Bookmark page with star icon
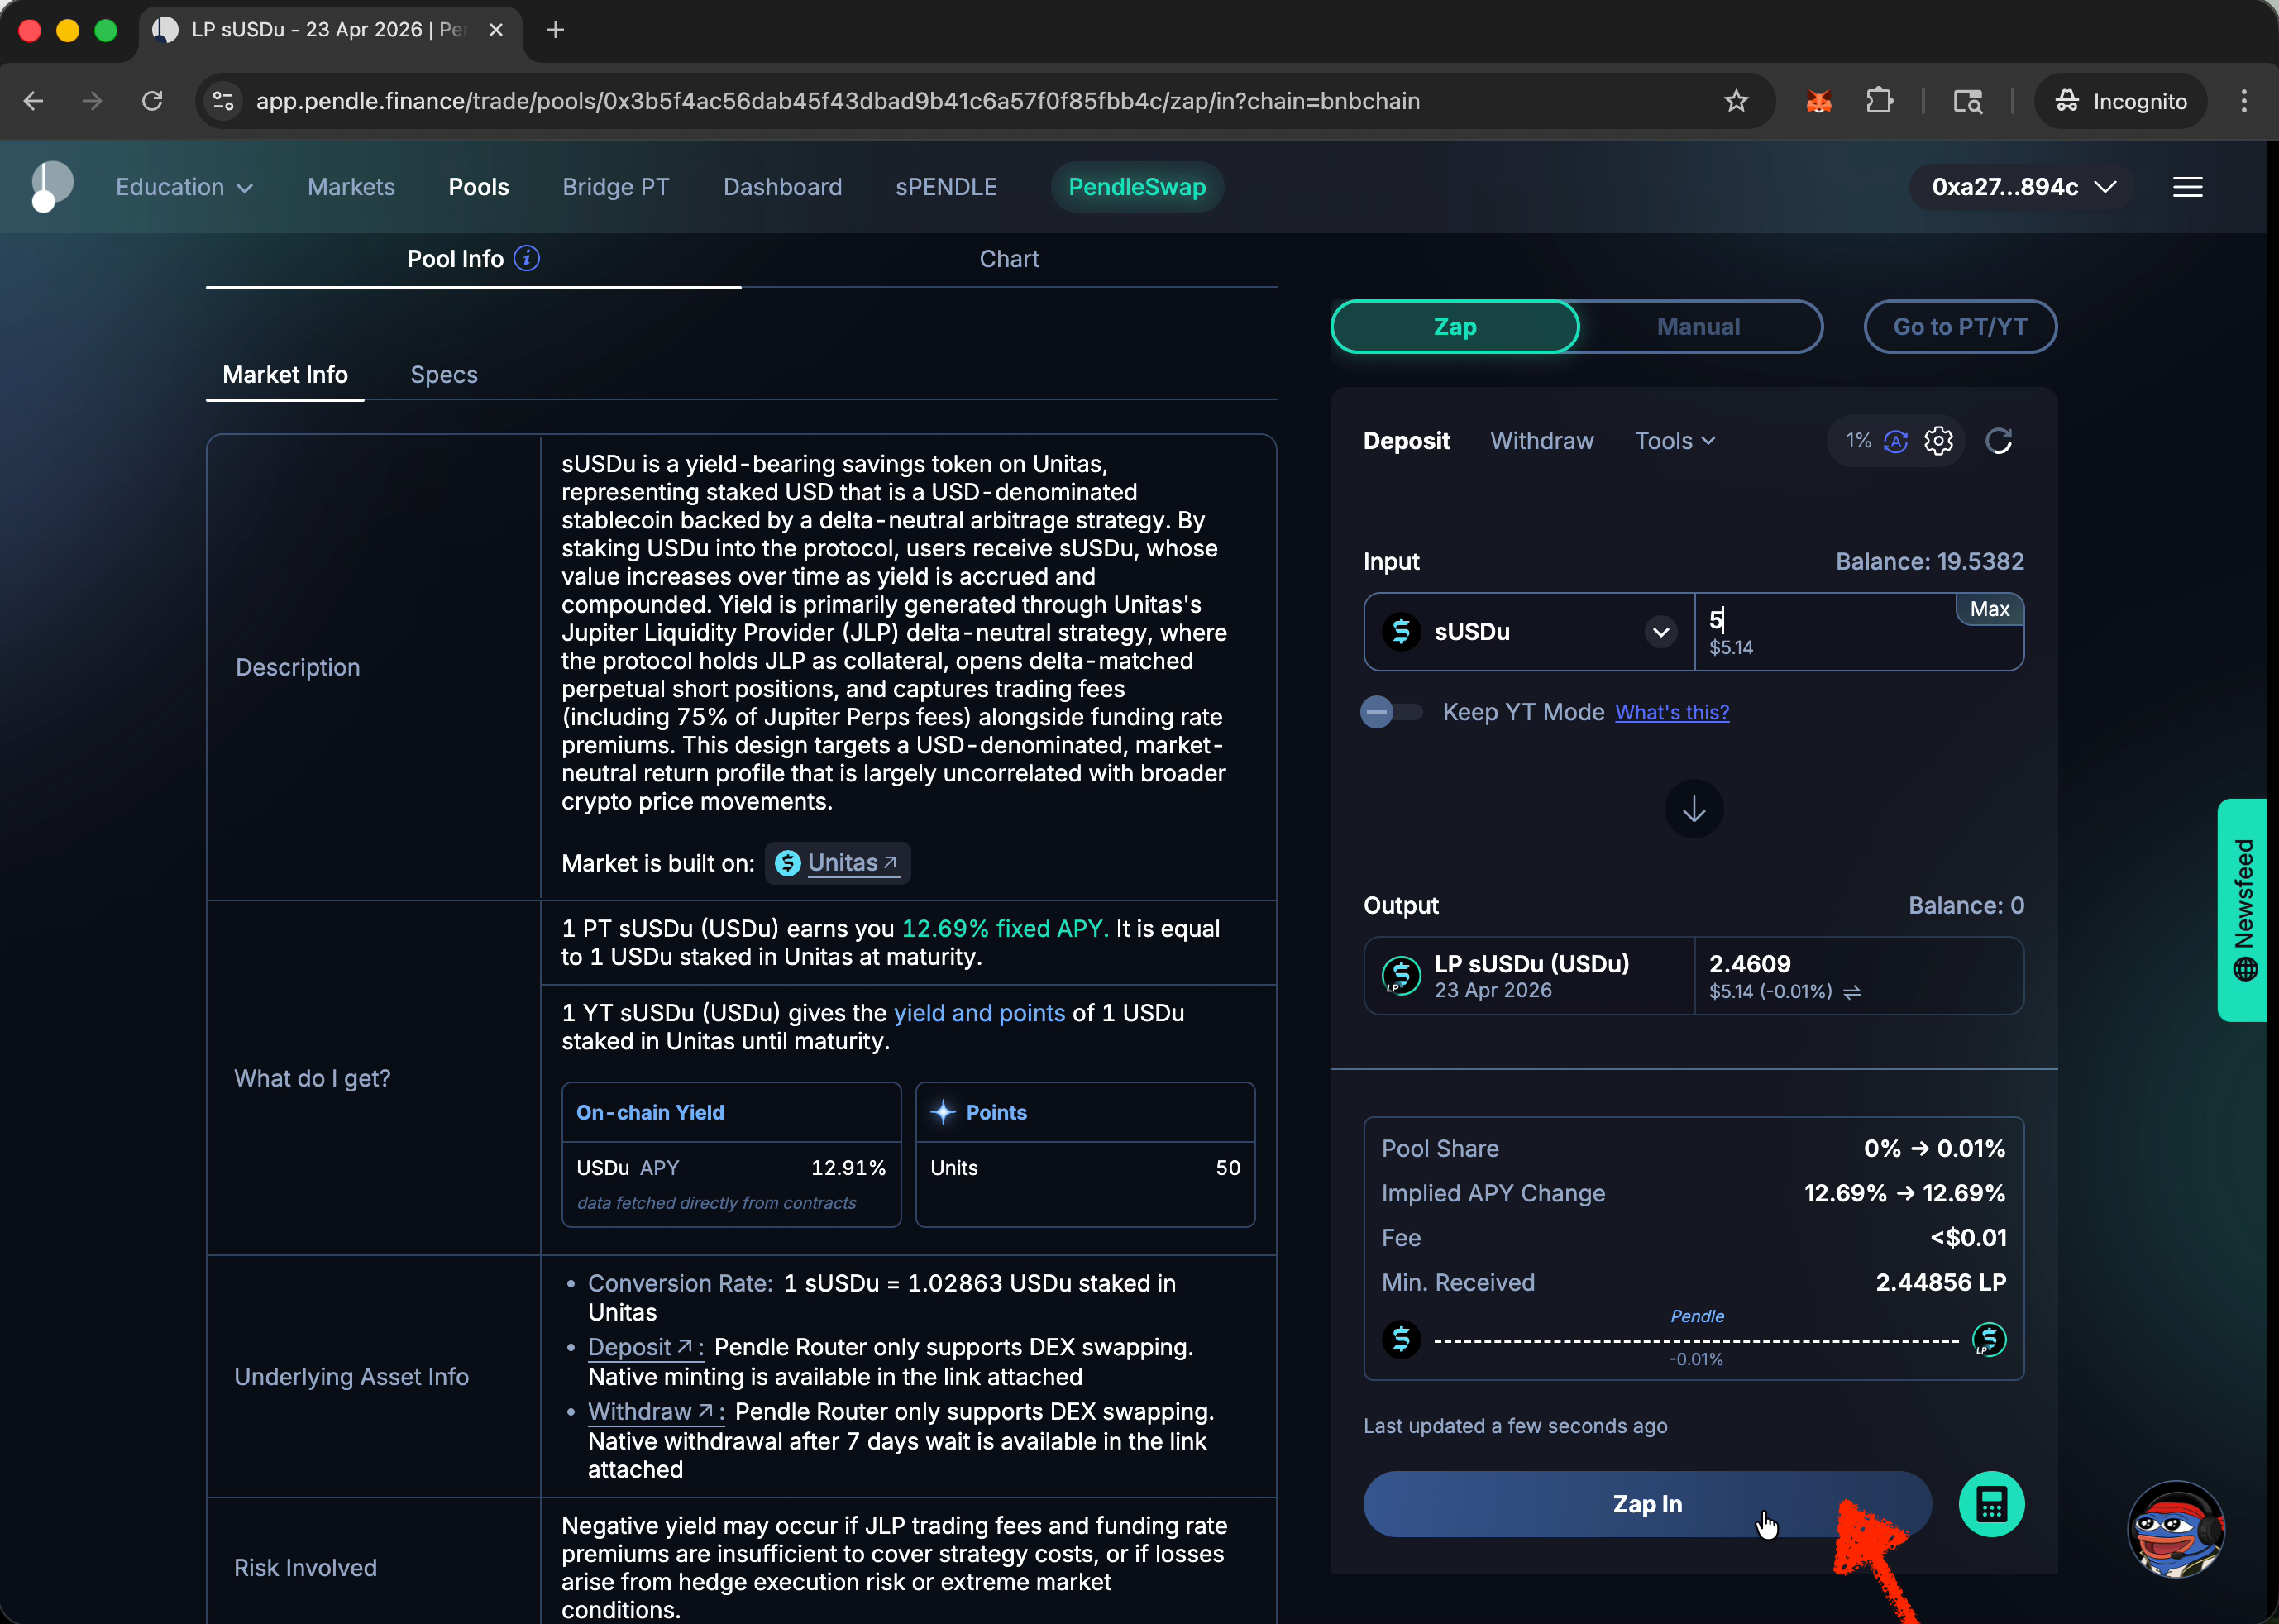The width and height of the screenshot is (2279, 1624). coord(1736,101)
